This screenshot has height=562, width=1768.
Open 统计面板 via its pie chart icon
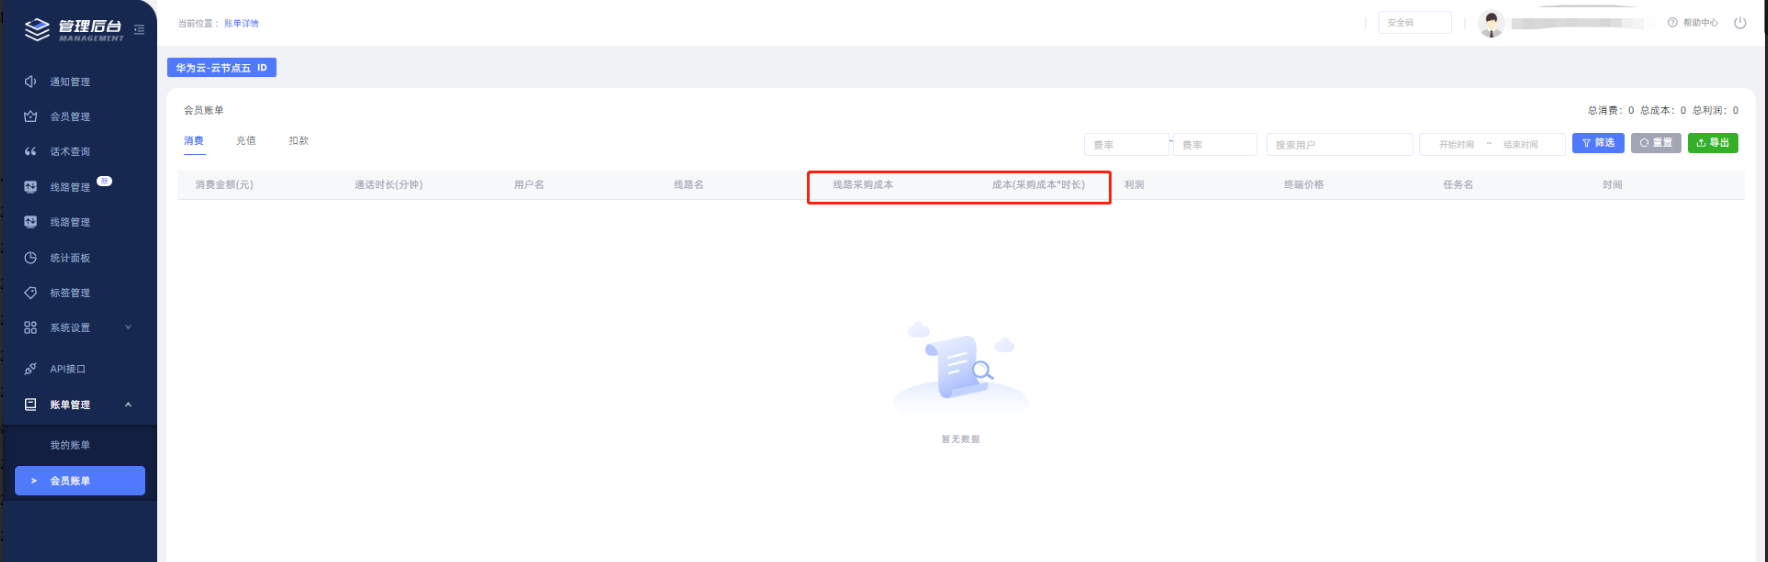30,258
